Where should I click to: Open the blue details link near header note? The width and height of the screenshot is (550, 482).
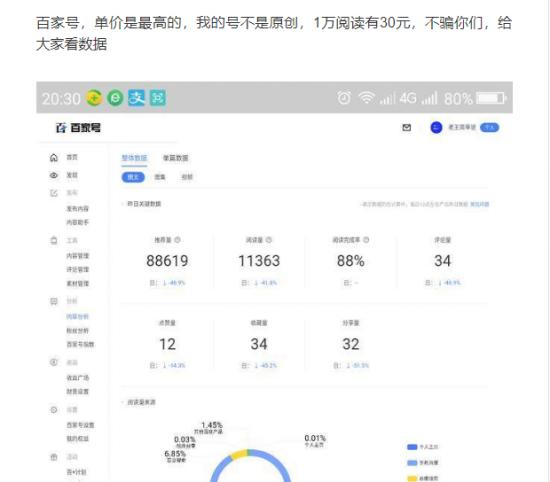(479, 204)
